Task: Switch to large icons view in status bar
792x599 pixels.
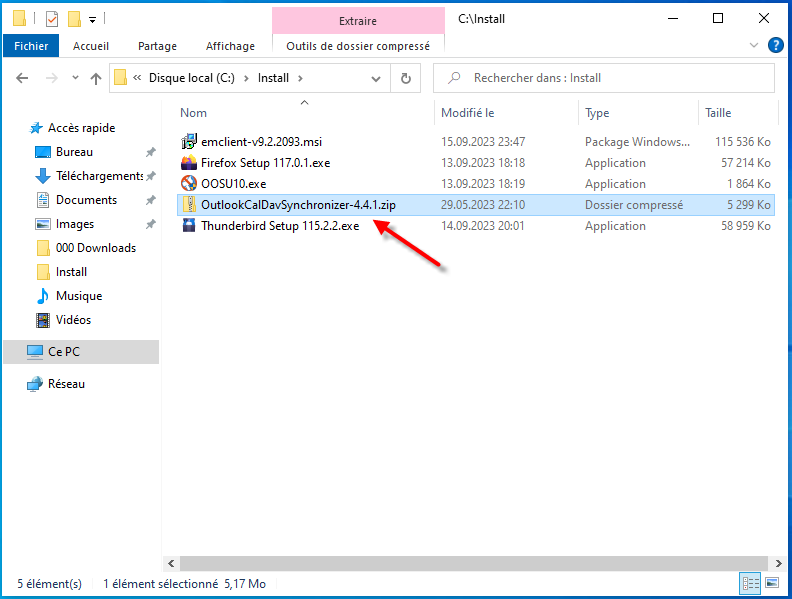Action: [x=772, y=583]
